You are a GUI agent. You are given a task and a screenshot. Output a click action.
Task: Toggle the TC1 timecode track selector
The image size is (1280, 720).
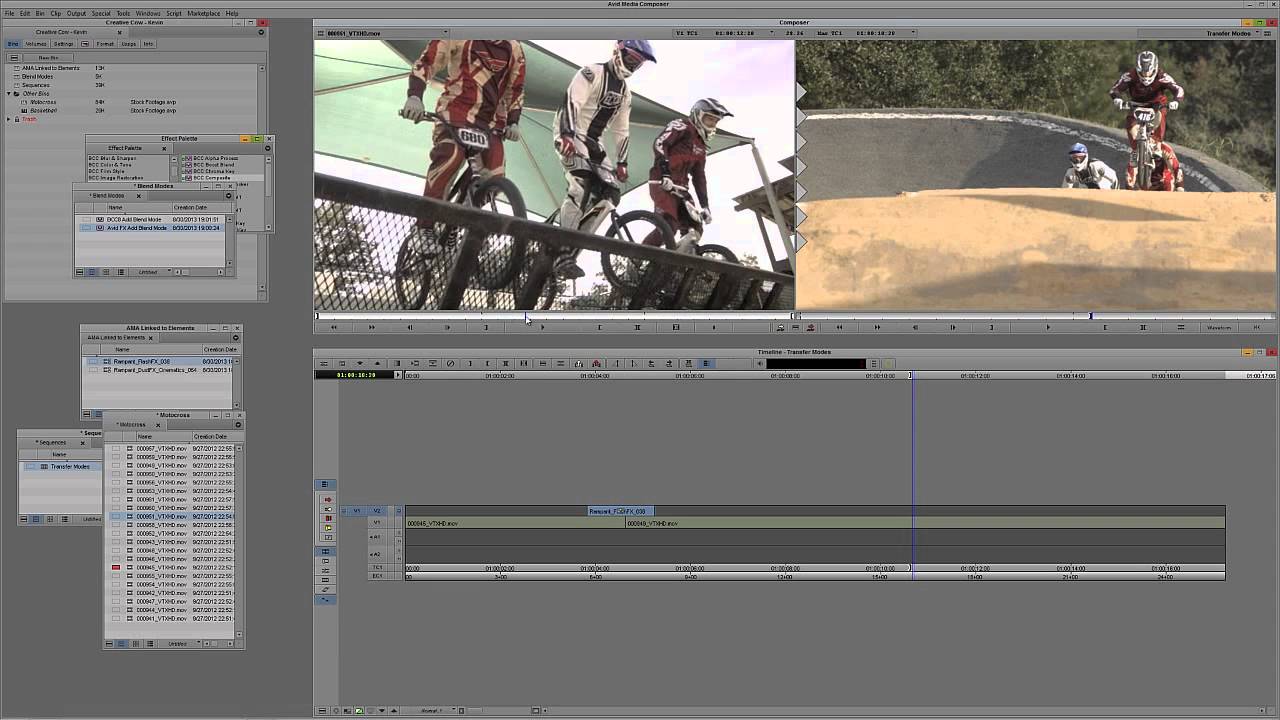(377, 568)
